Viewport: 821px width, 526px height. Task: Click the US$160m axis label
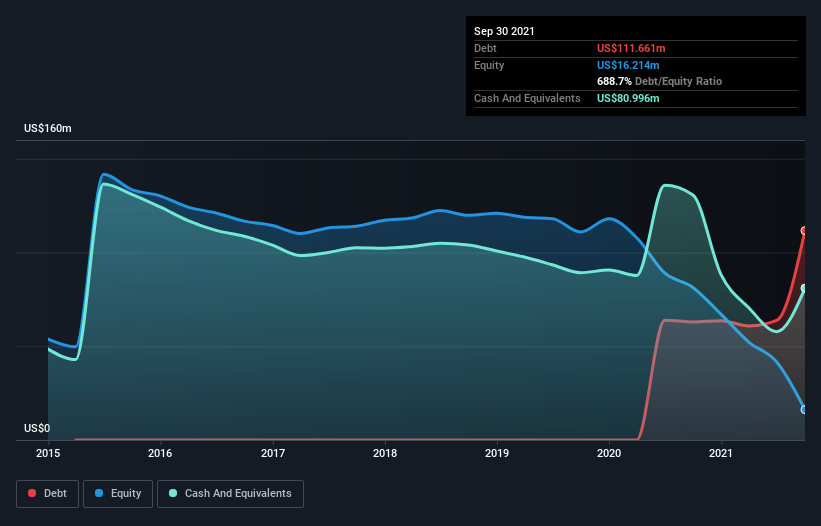point(48,128)
